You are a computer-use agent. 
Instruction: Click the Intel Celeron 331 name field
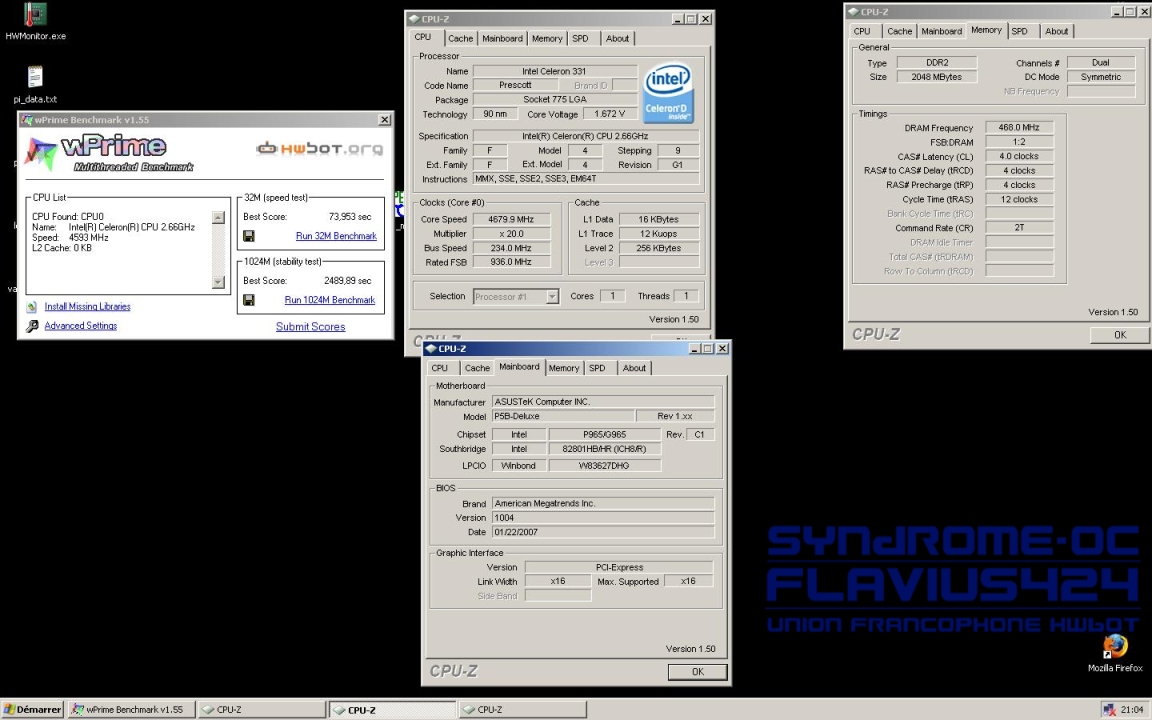pyautogui.click(x=555, y=71)
